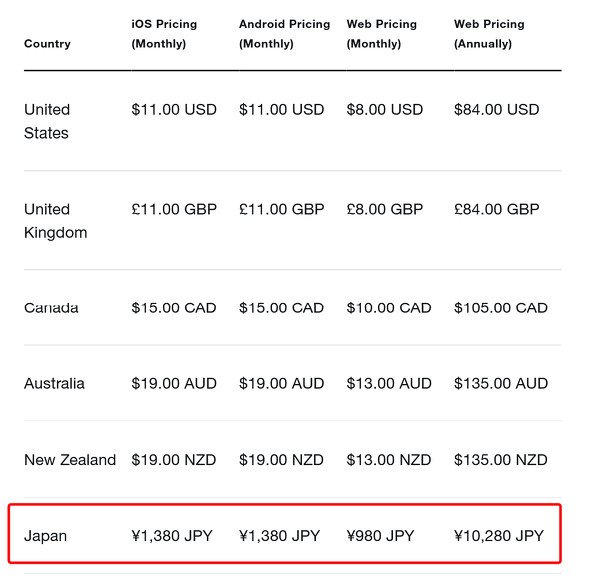The width and height of the screenshot is (590, 585).
Task: Click the ¥980 JPY web price
Action: [x=380, y=536]
